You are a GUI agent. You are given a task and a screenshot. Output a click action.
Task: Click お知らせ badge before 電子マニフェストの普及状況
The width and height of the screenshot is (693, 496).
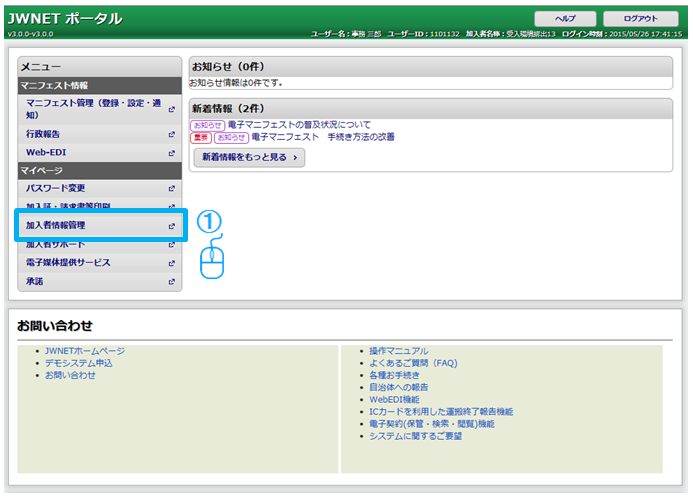click(207, 125)
